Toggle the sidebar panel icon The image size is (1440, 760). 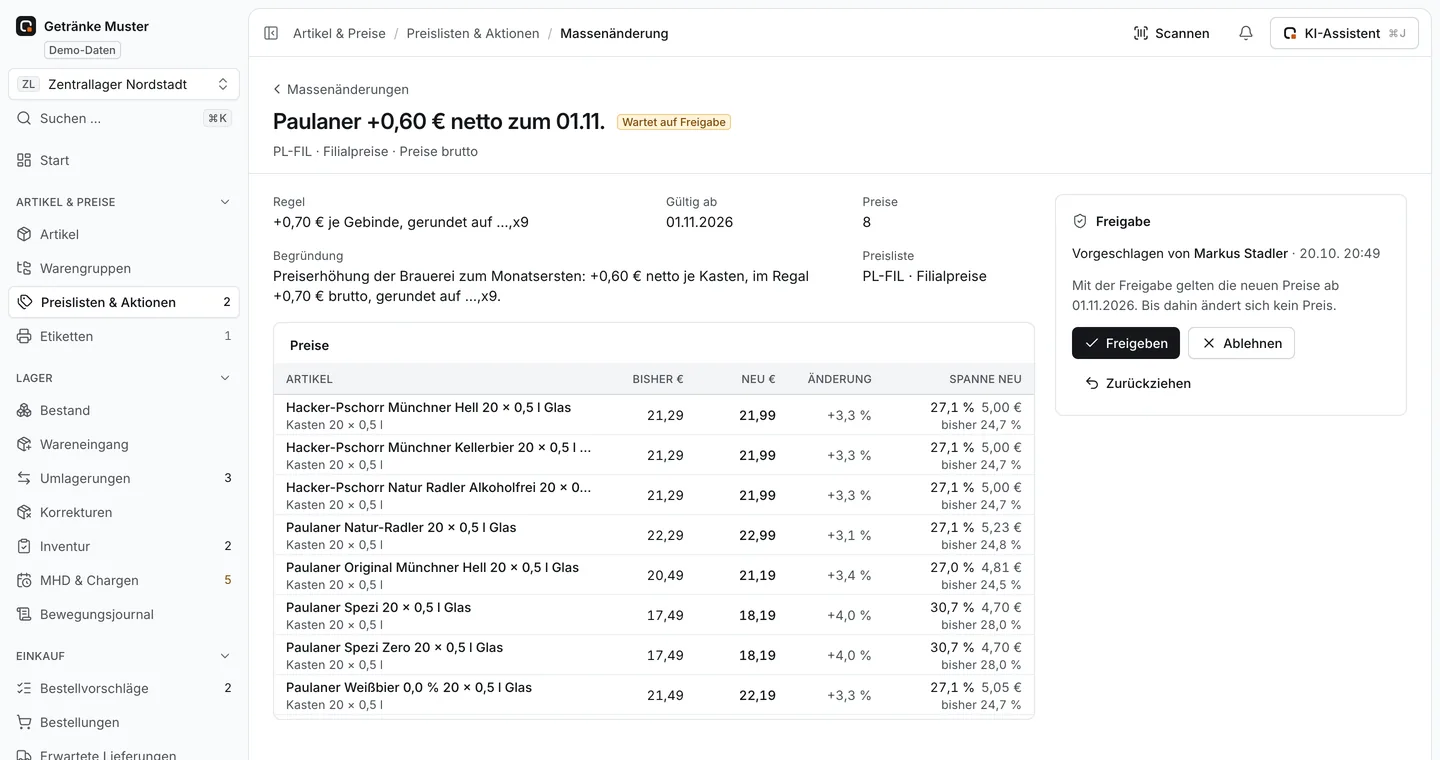coord(271,33)
